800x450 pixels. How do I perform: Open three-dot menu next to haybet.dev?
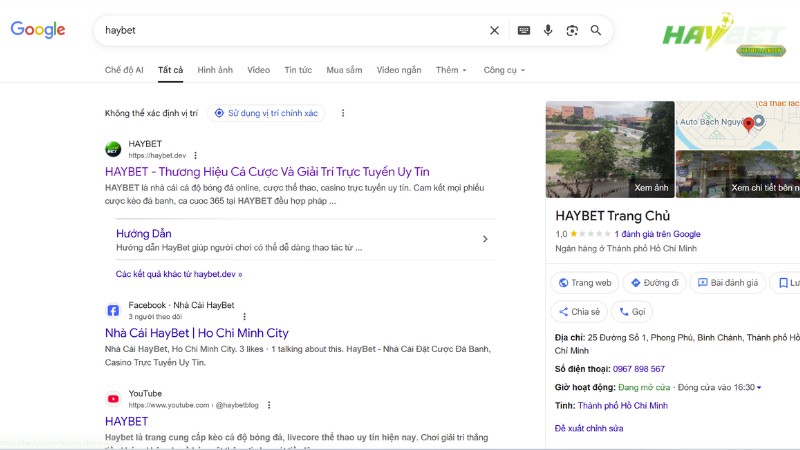[196, 156]
